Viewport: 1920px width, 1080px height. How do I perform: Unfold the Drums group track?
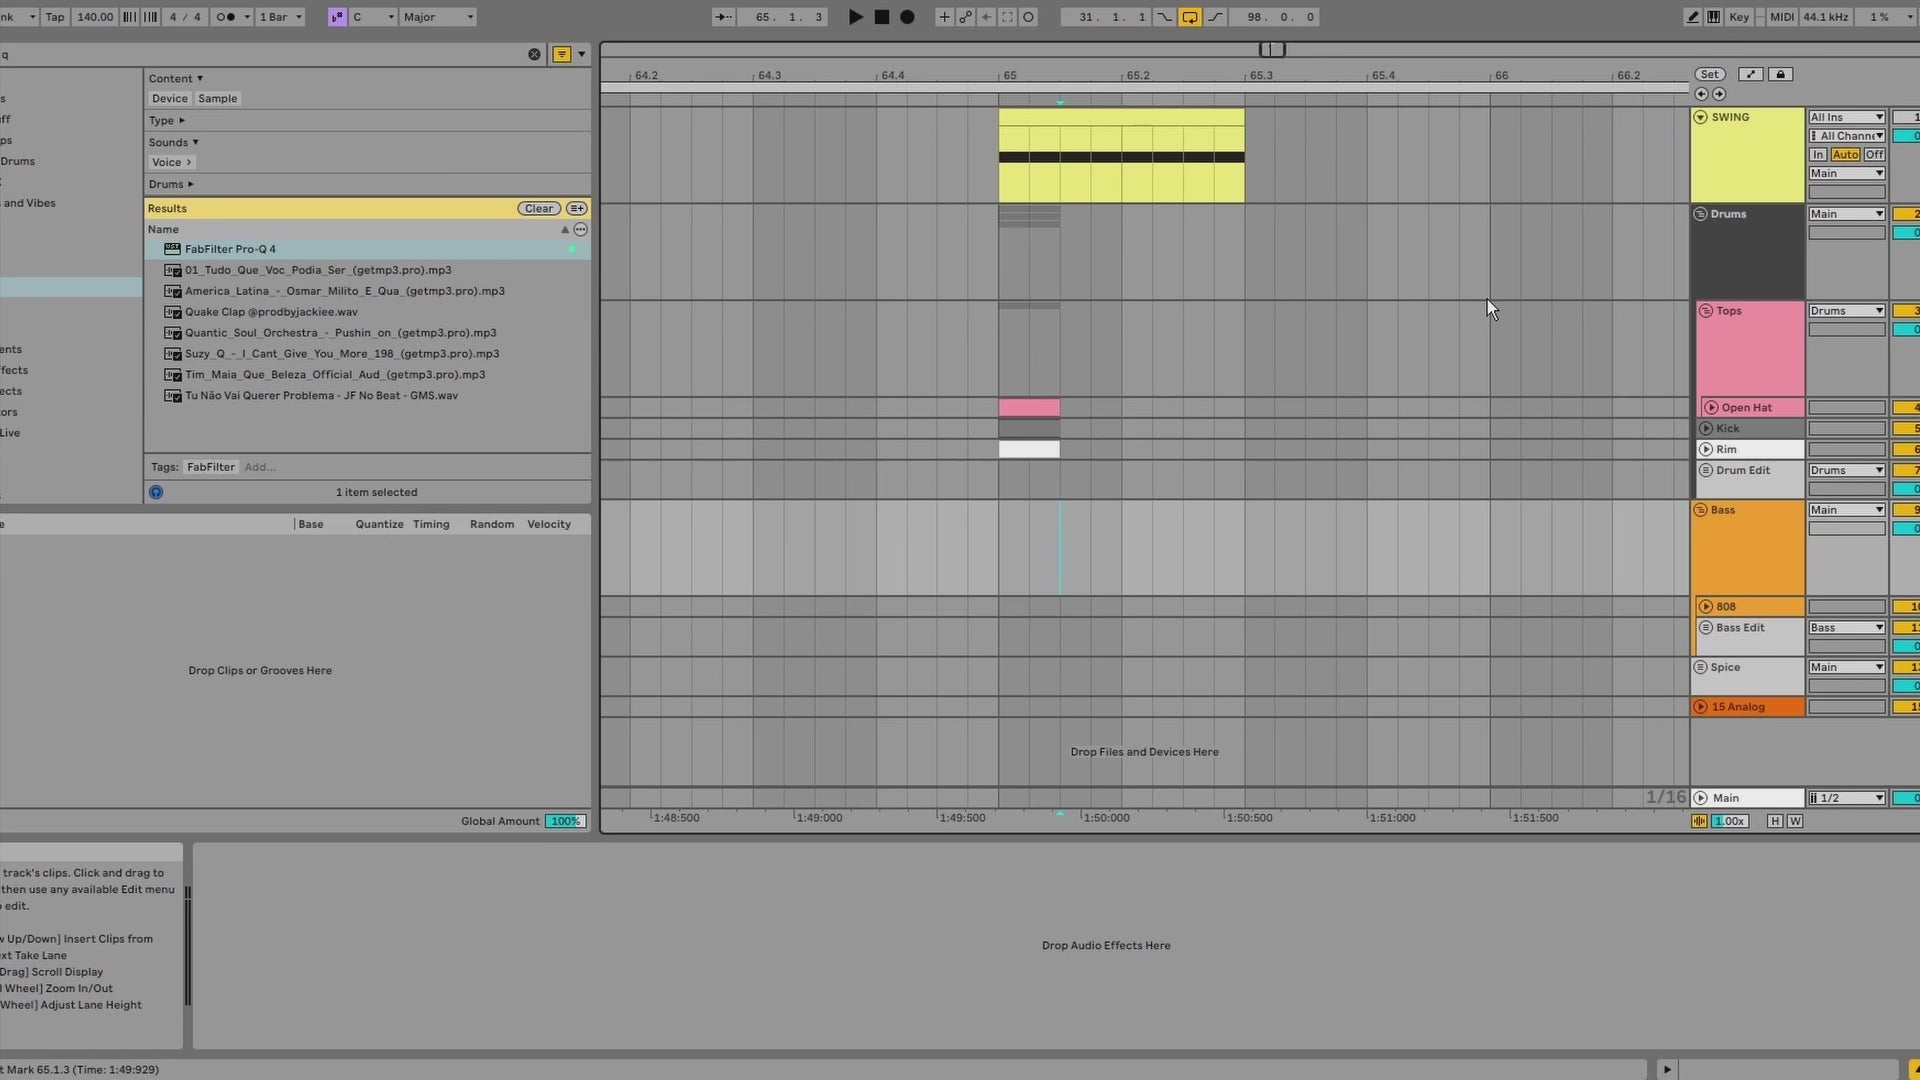click(1700, 214)
